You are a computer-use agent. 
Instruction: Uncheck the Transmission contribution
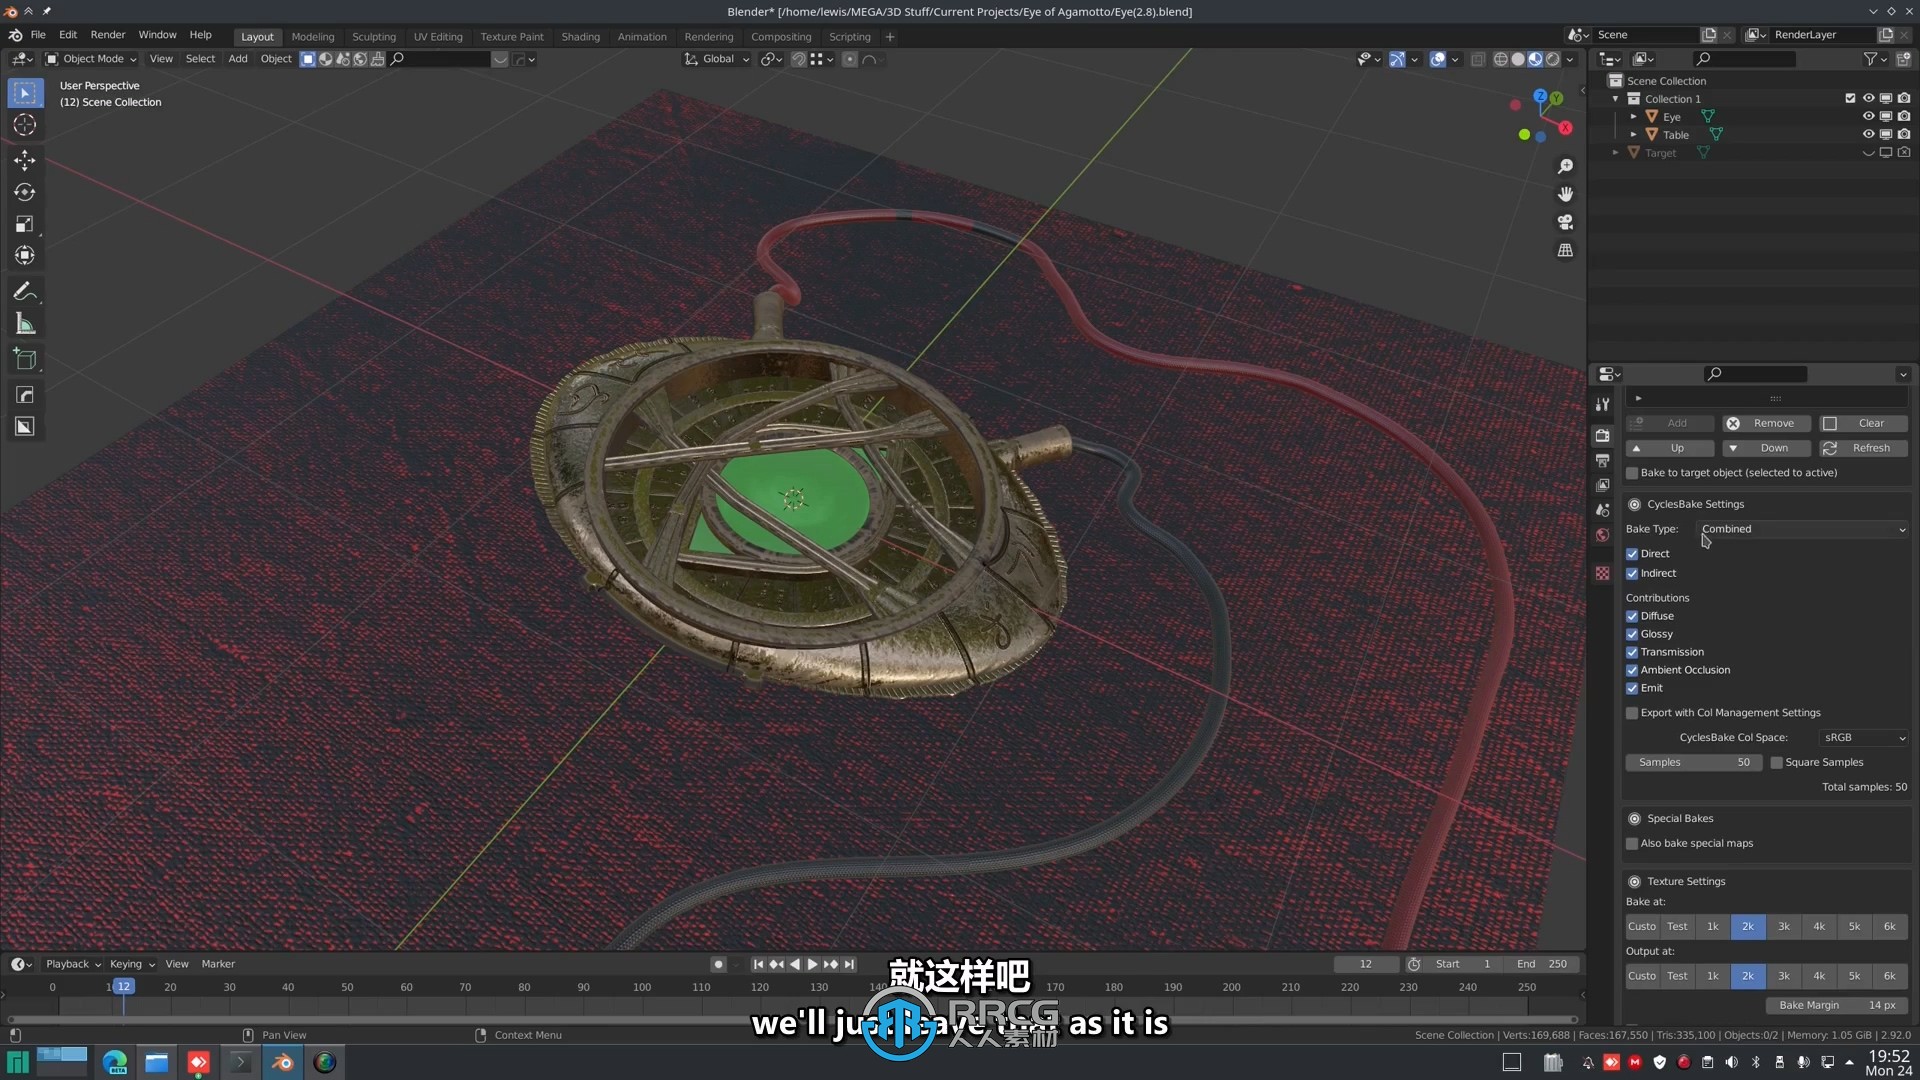click(x=1632, y=652)
